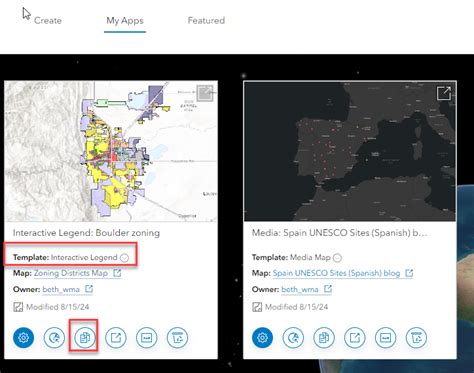
Task: Click the external-link icon beside Spain UNESCO blog map
Action: pyautogui.click(x=409, y=273)
